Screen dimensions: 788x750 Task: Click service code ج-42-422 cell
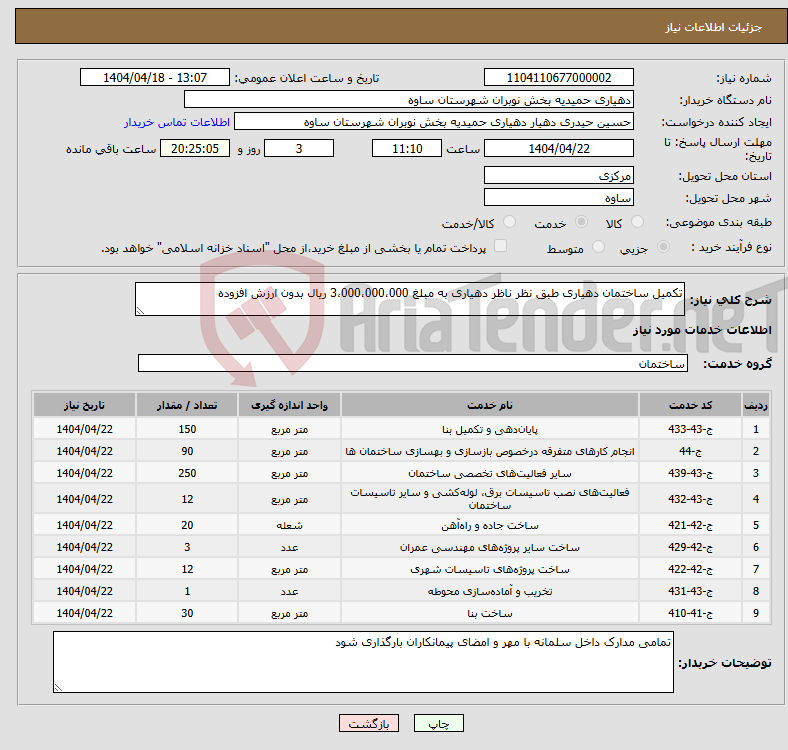tap(691, 570)
